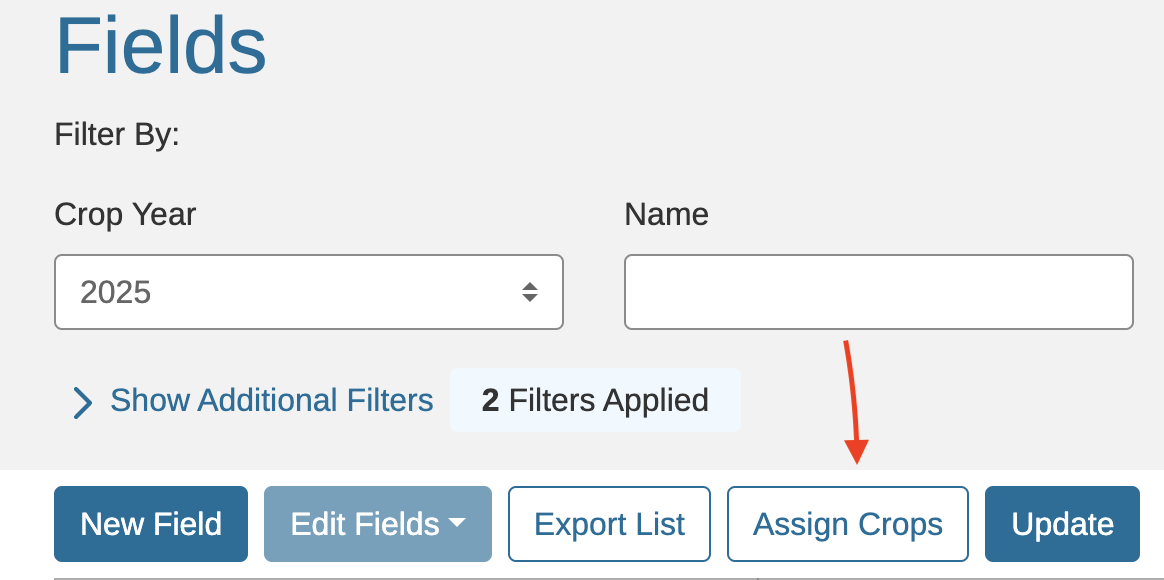
Task: Click the up-down arrows in Crop Year
Action: [x=530, y=292]
